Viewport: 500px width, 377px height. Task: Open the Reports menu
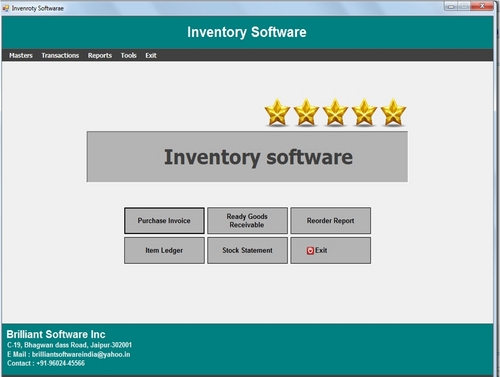[100, 55]
